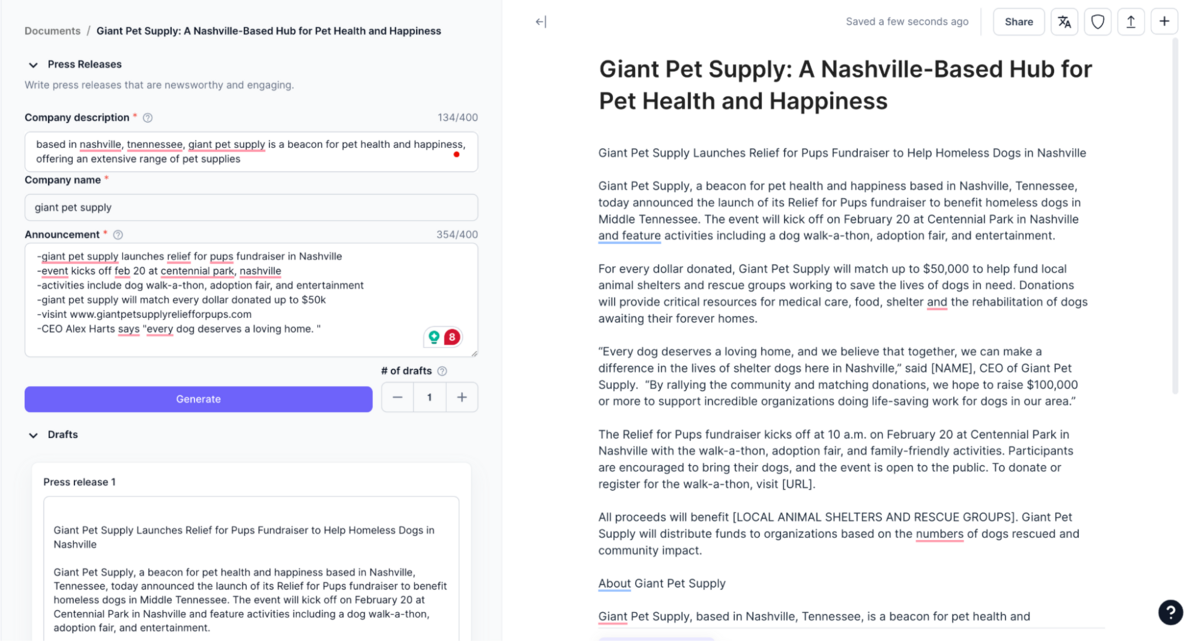This screenshot has height=641, width=1200.
Task: Collapse the Press Releases section
Action: tap(35, 64)
